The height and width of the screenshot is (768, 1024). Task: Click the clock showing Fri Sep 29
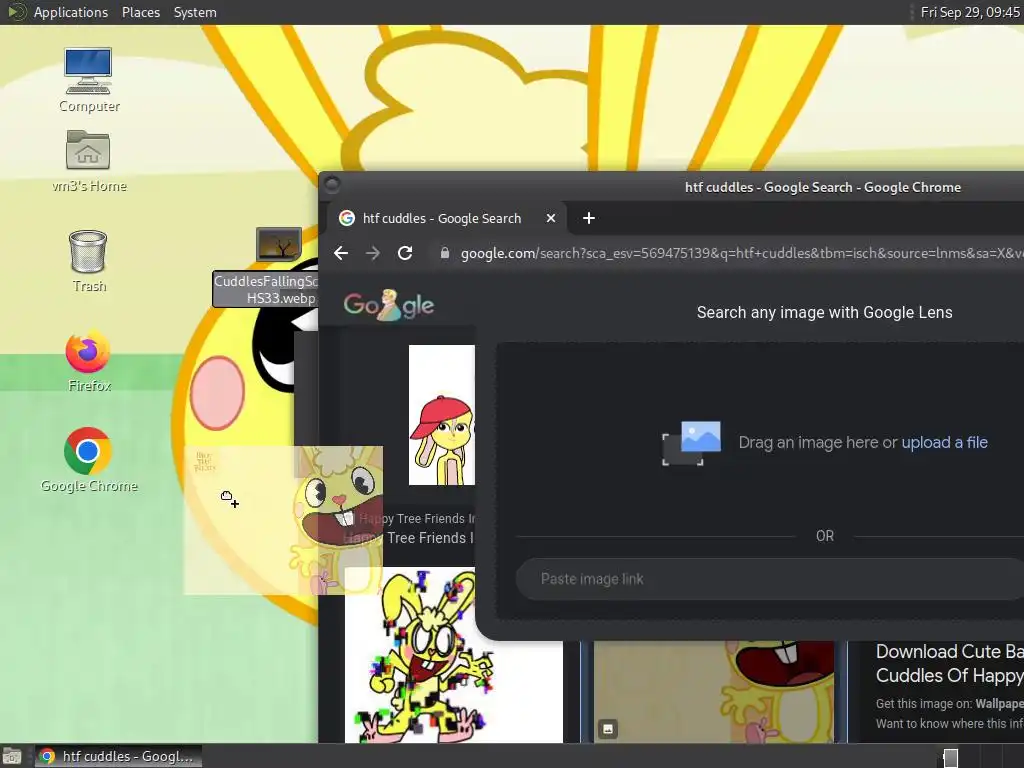[970, 12]
